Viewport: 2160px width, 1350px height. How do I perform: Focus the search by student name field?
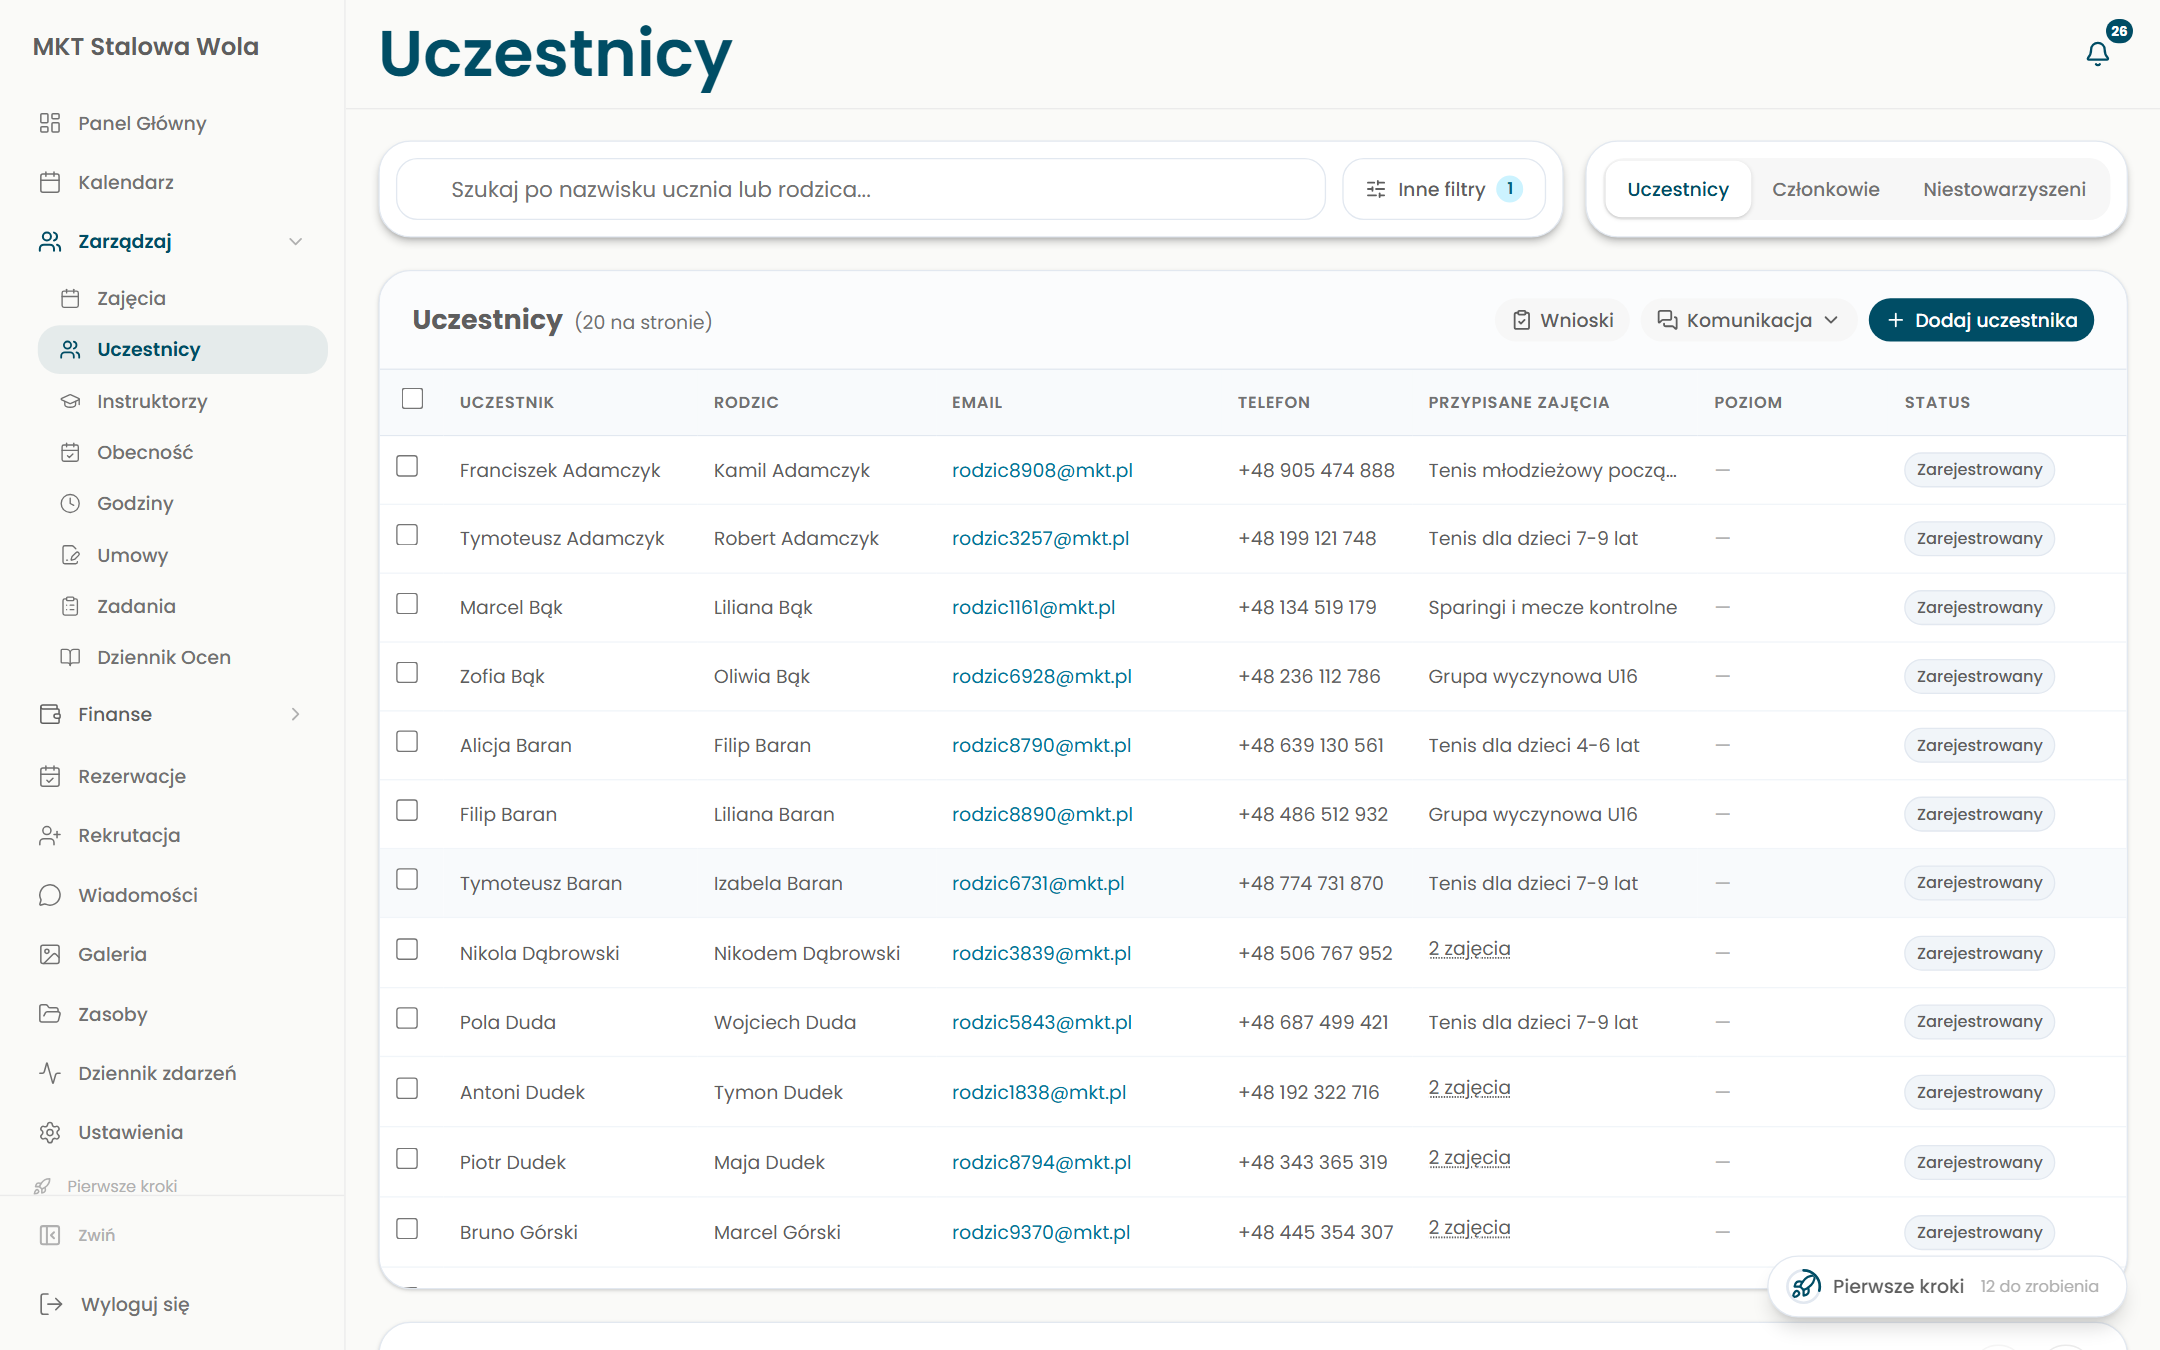861,189
